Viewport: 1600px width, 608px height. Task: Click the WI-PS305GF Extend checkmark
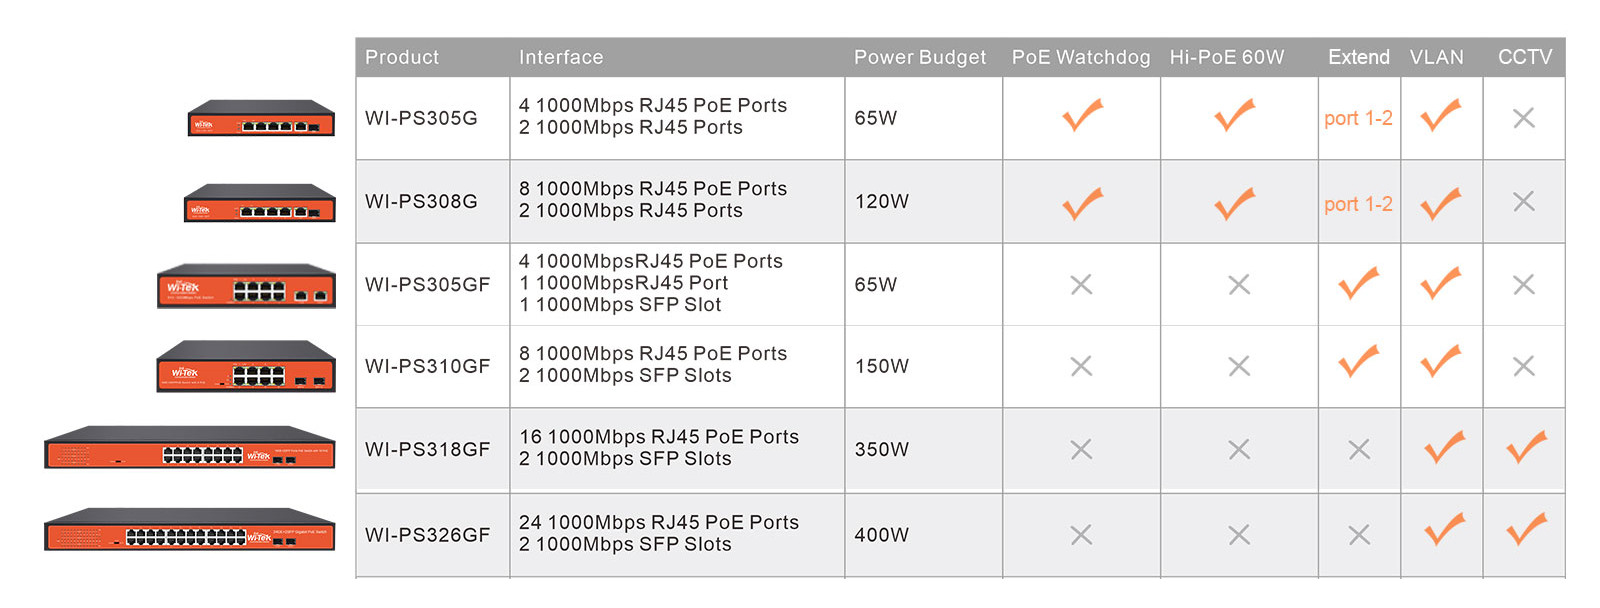[x=1358, y=284]
